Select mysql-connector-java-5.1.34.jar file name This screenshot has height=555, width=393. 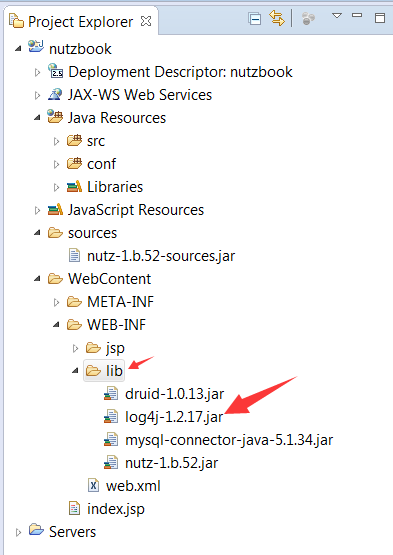click(x=229, y=440)
